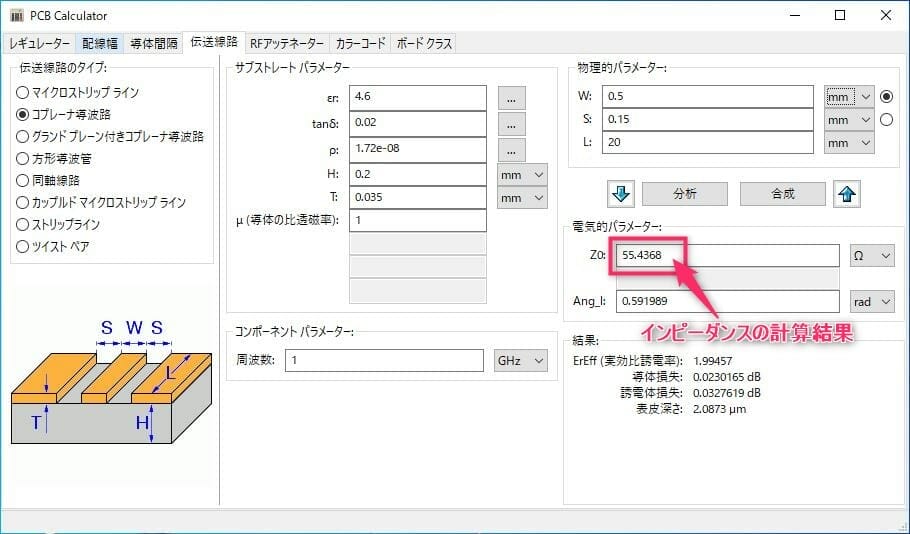The width and height of the screenshot is (910, 534).
Task: Switch to the ボード クラス tab
Action: (x=424, y=44)
